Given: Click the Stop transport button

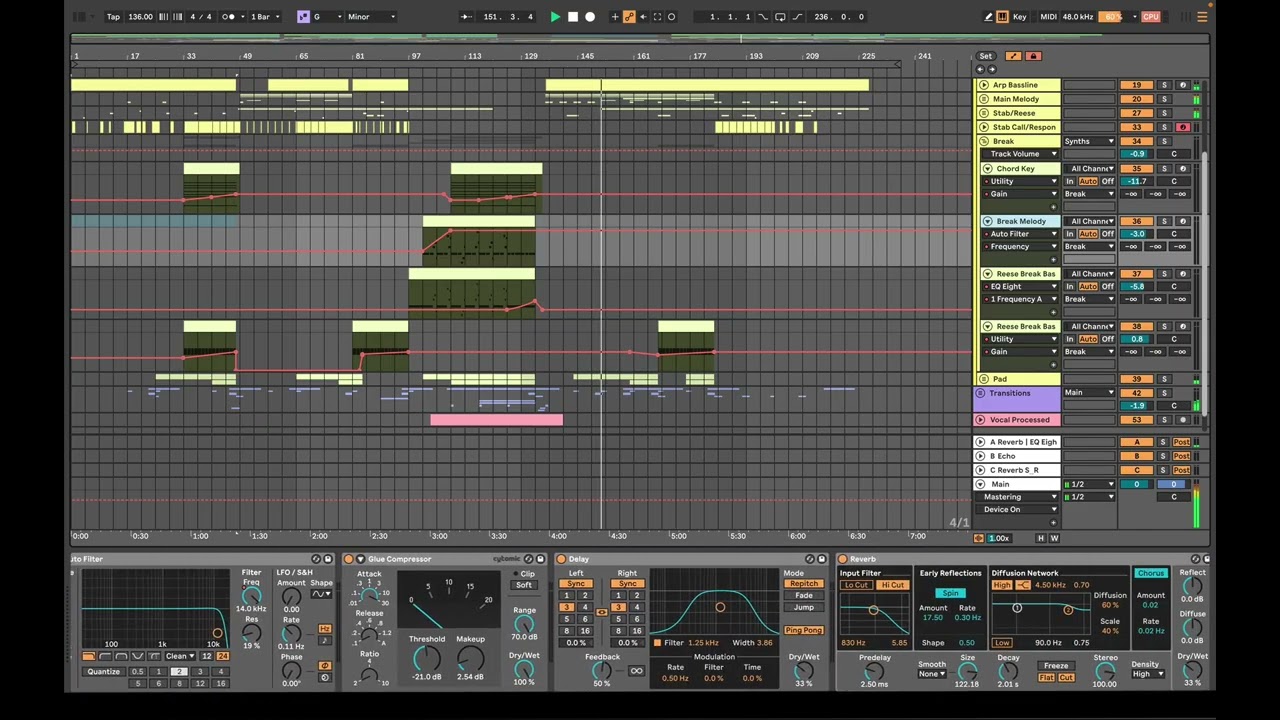Looking at the screenshot, I should pyautogui.click(x=573, y=17).
